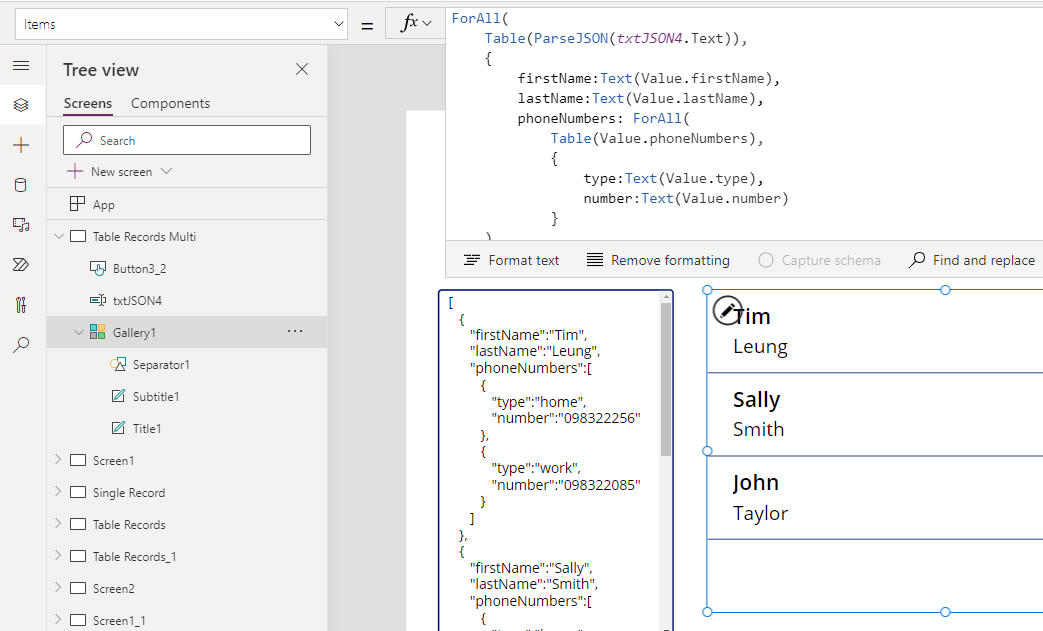Screen dimensions: 1043x631
Task: Close the Tree view panel
Action: click(x=302, y=69)
